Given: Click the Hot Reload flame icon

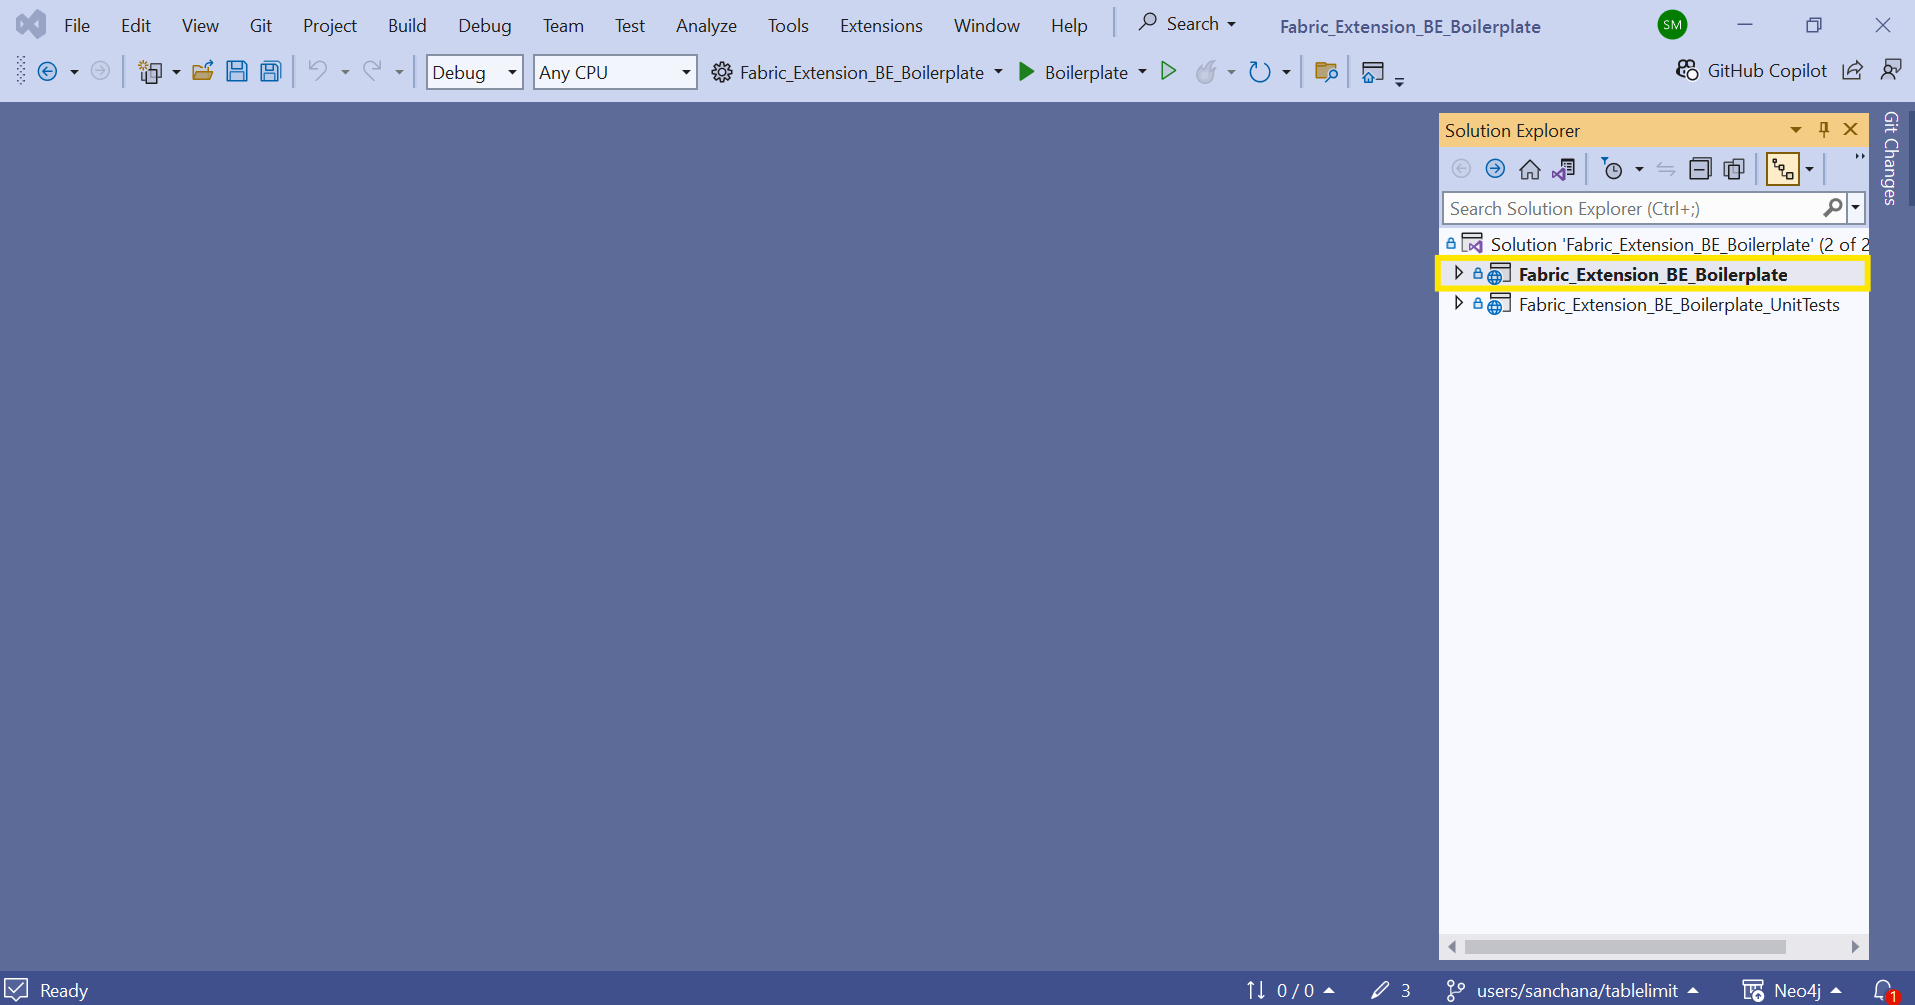Looking at the screenshot, I should click(1207, 71).
